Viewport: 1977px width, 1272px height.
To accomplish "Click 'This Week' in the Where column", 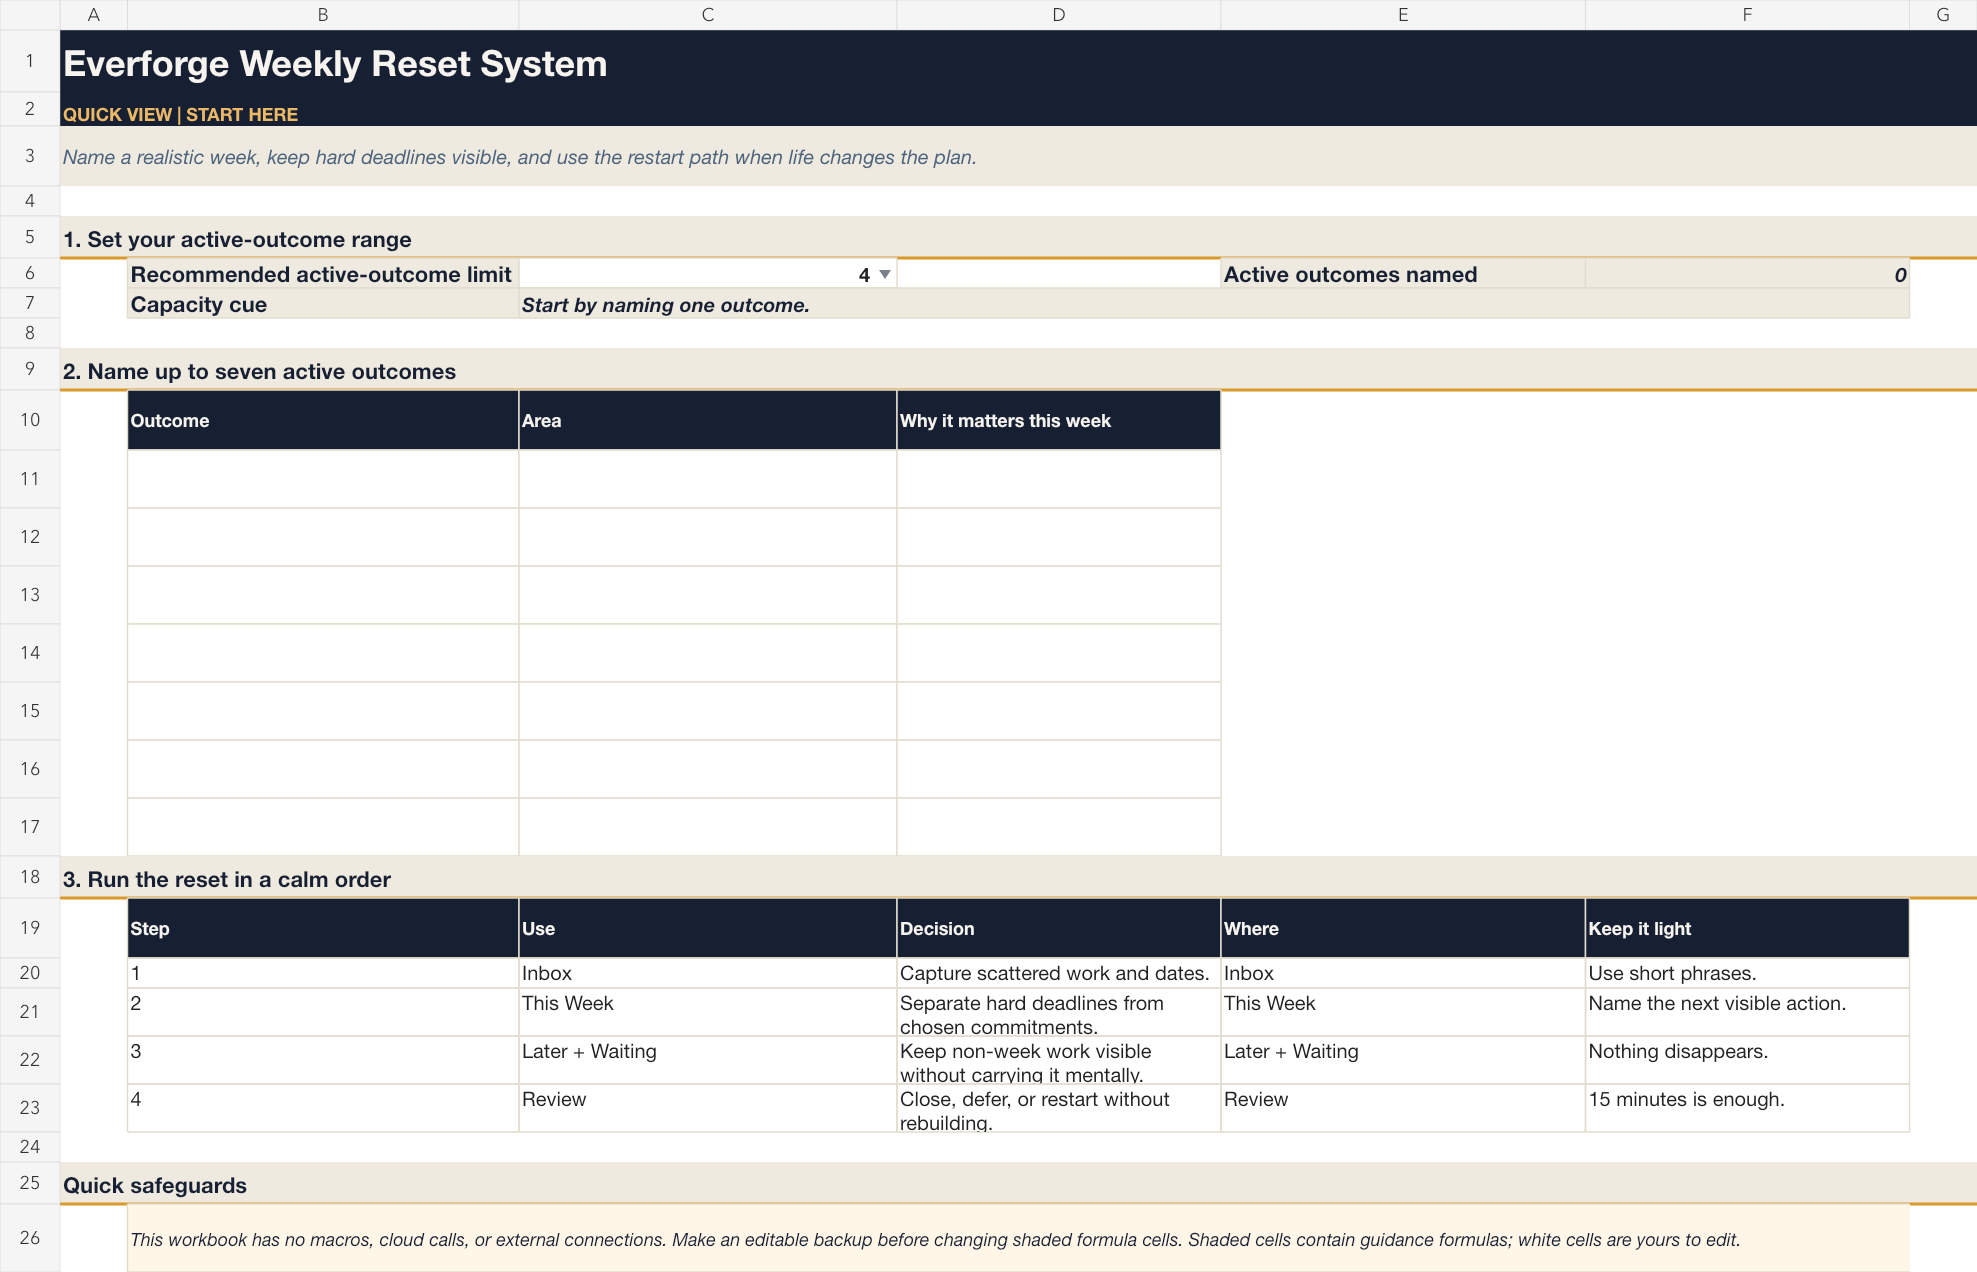I will [1403, 1012].
